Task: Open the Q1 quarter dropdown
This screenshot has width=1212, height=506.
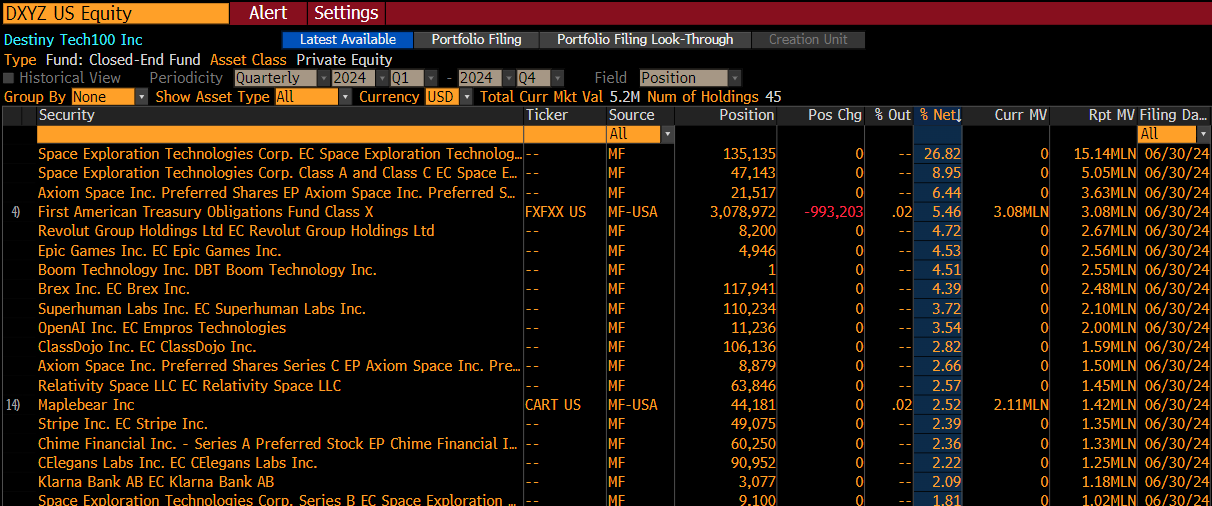Action: (x=414, y=78)
